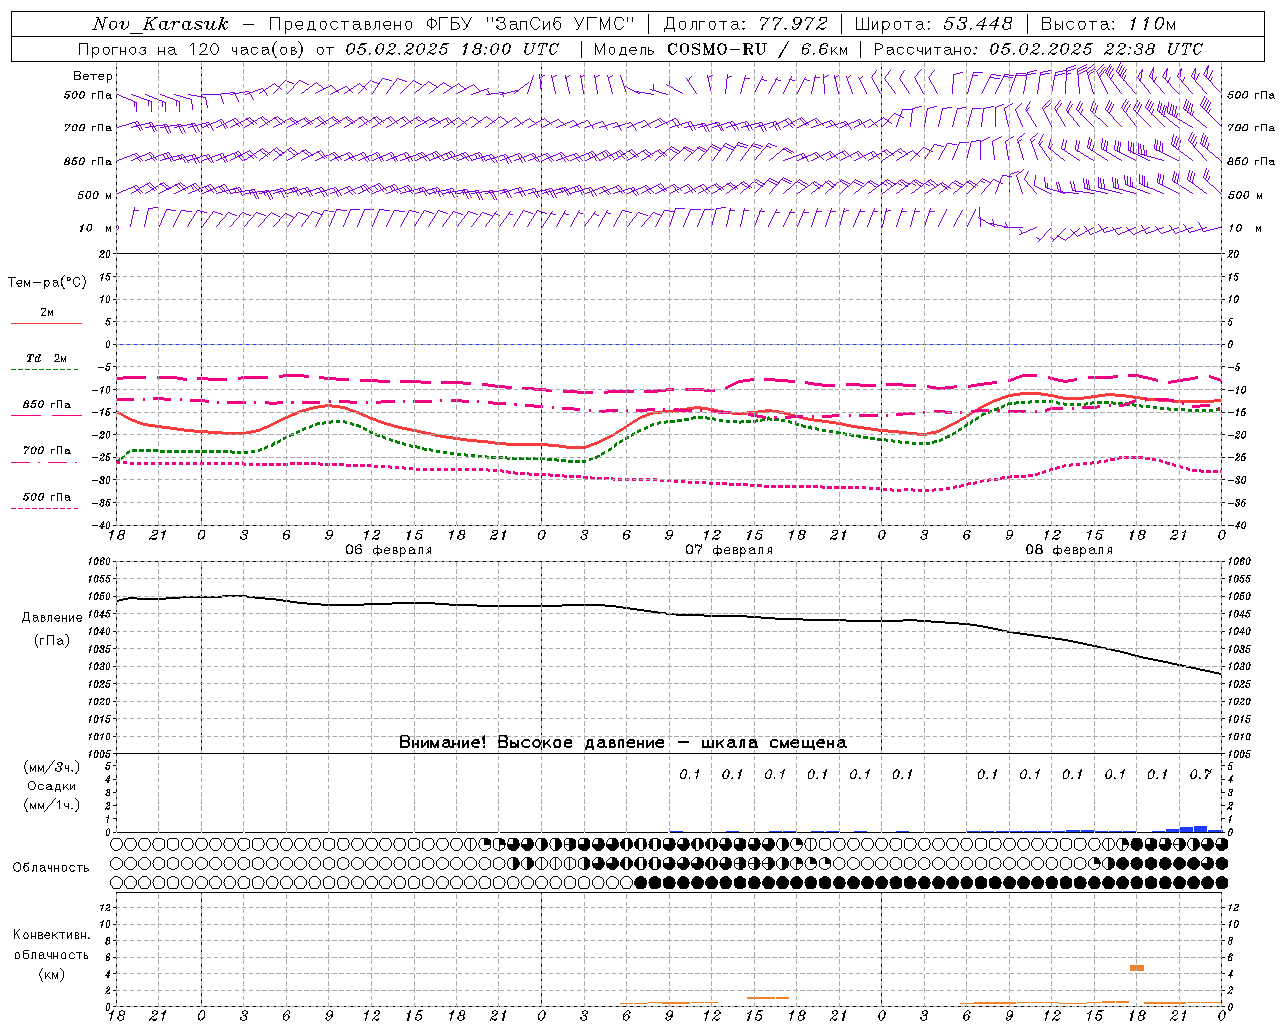
Task: Click the Ветер panel label
Action: point(93,76)
